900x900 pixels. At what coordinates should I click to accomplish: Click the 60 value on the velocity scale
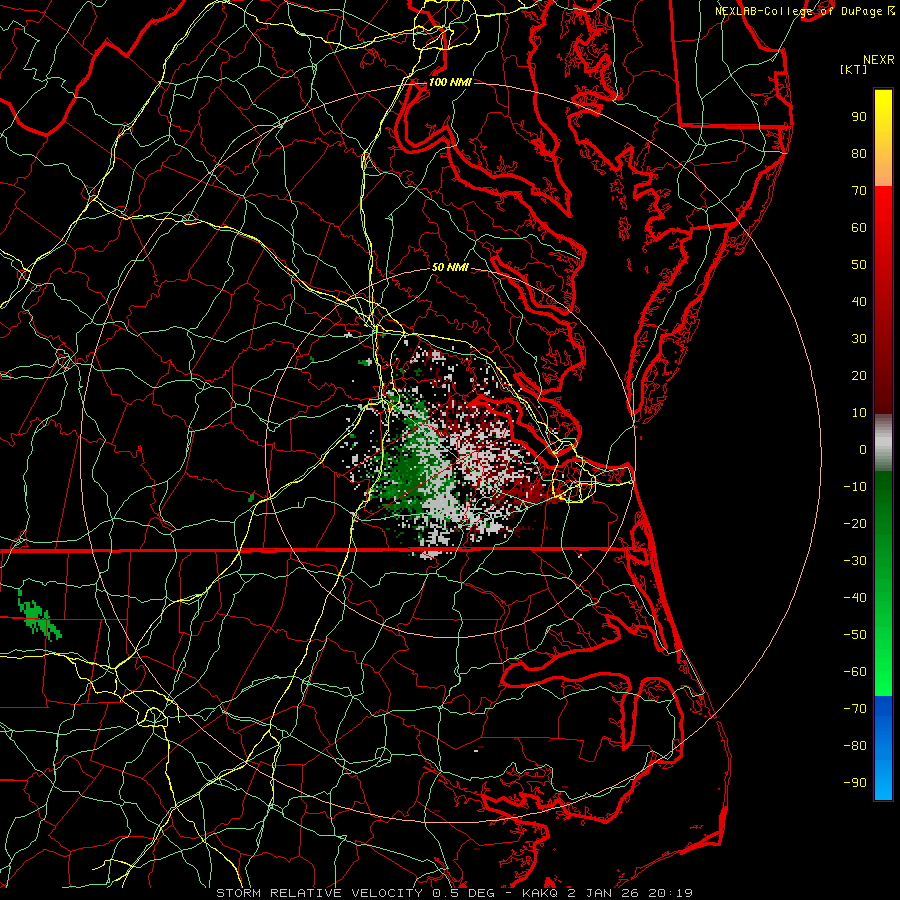[x=859, y=227]
